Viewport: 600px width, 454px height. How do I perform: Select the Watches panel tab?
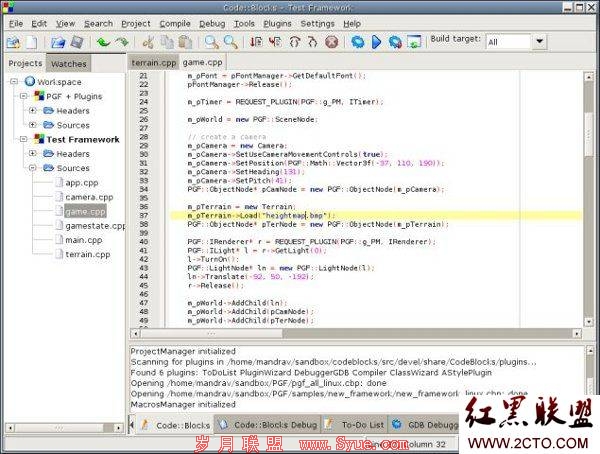[x=68, y=64]
